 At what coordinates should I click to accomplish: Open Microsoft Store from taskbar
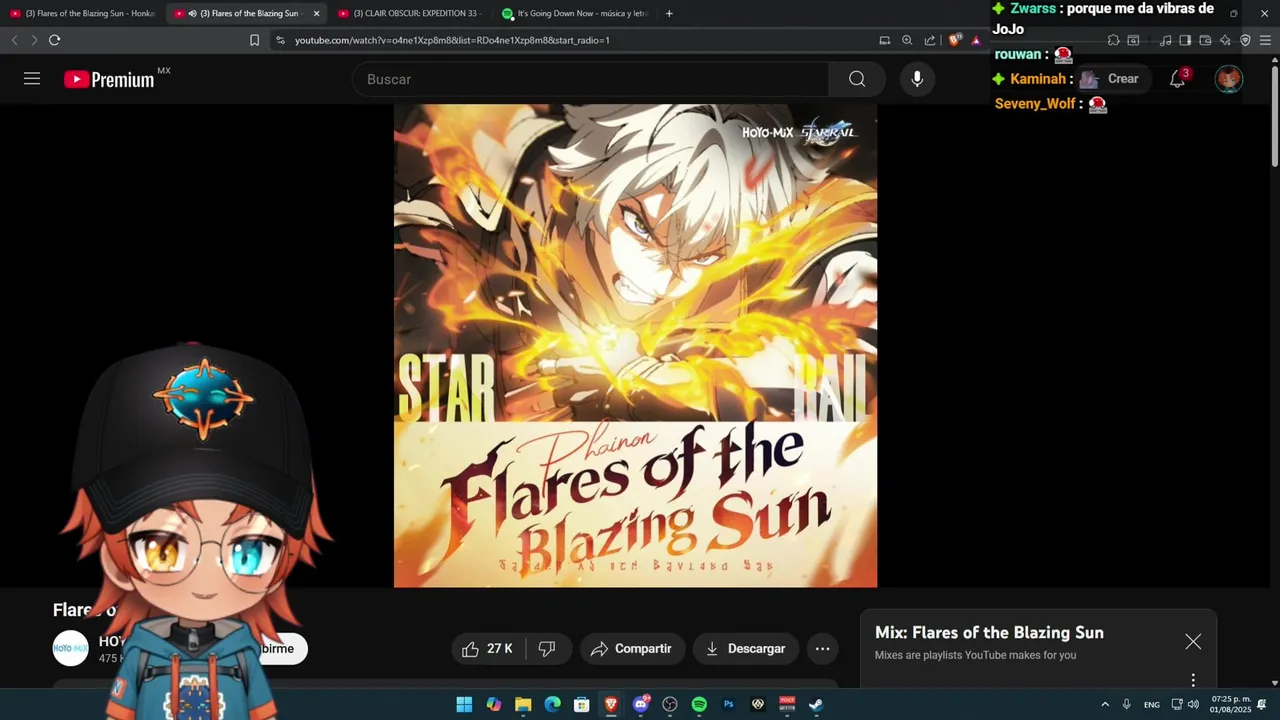(x=581, y=704)
